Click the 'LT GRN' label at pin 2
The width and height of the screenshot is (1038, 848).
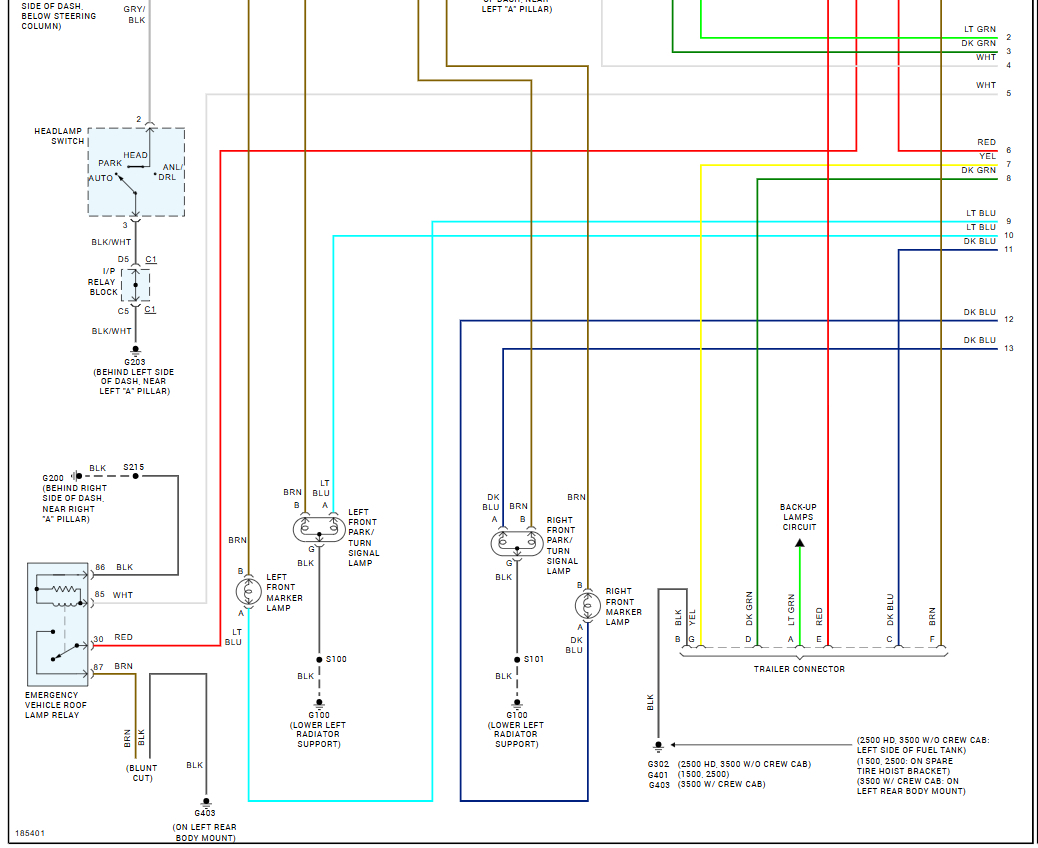click(980, 29)
